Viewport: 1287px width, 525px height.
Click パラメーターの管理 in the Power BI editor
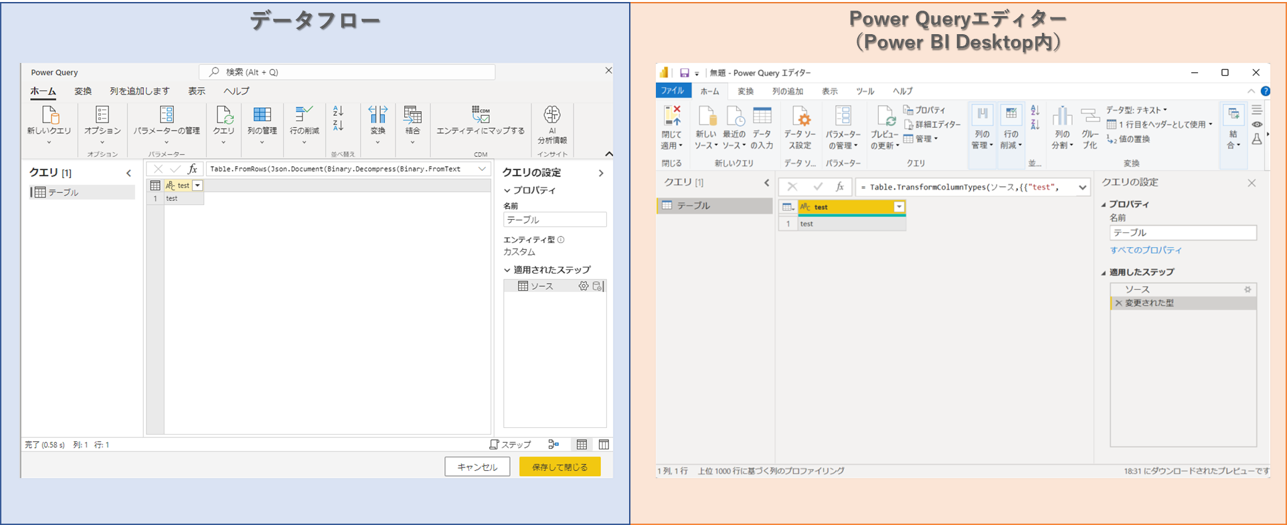(844, 128)
